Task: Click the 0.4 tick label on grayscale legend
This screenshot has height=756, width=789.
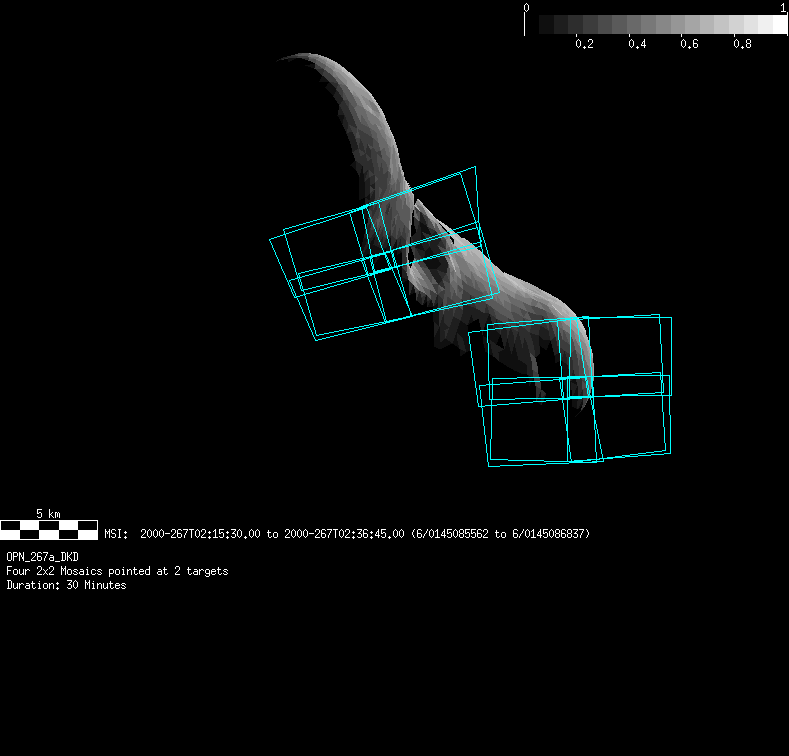Action: [x=637, y=44]
